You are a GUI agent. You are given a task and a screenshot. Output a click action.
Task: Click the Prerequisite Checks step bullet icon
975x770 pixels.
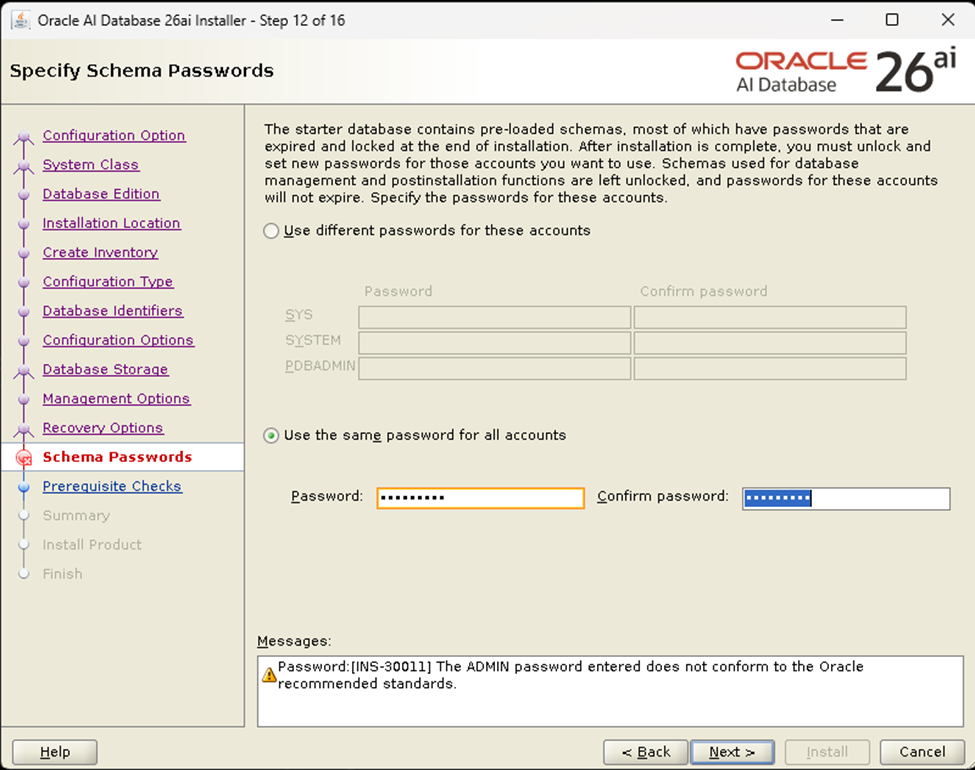(24, 486)
